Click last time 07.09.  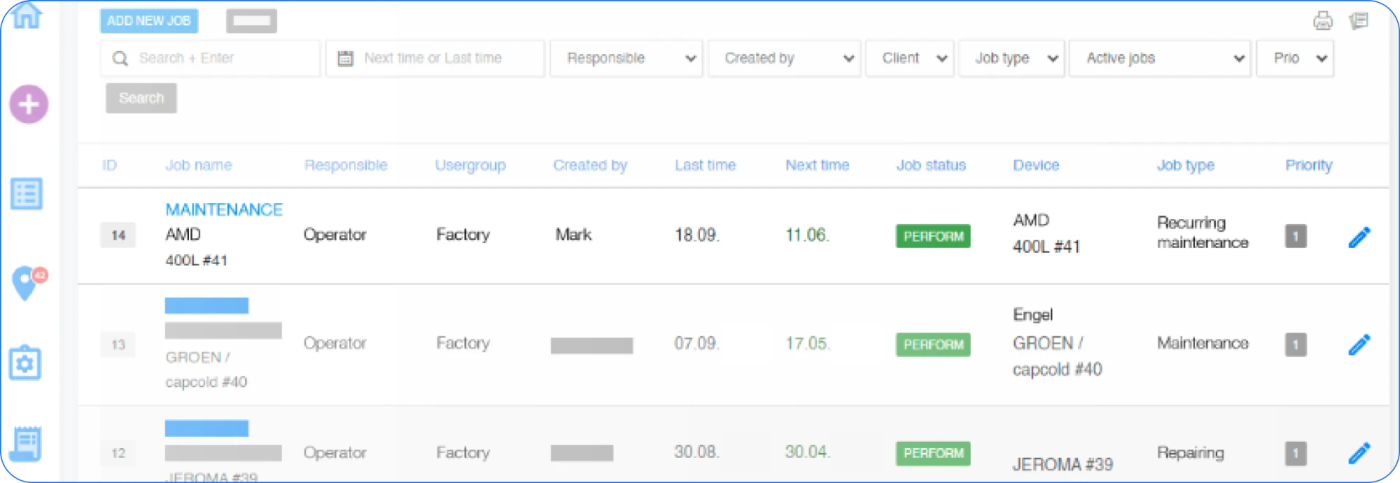click(697, 343)
